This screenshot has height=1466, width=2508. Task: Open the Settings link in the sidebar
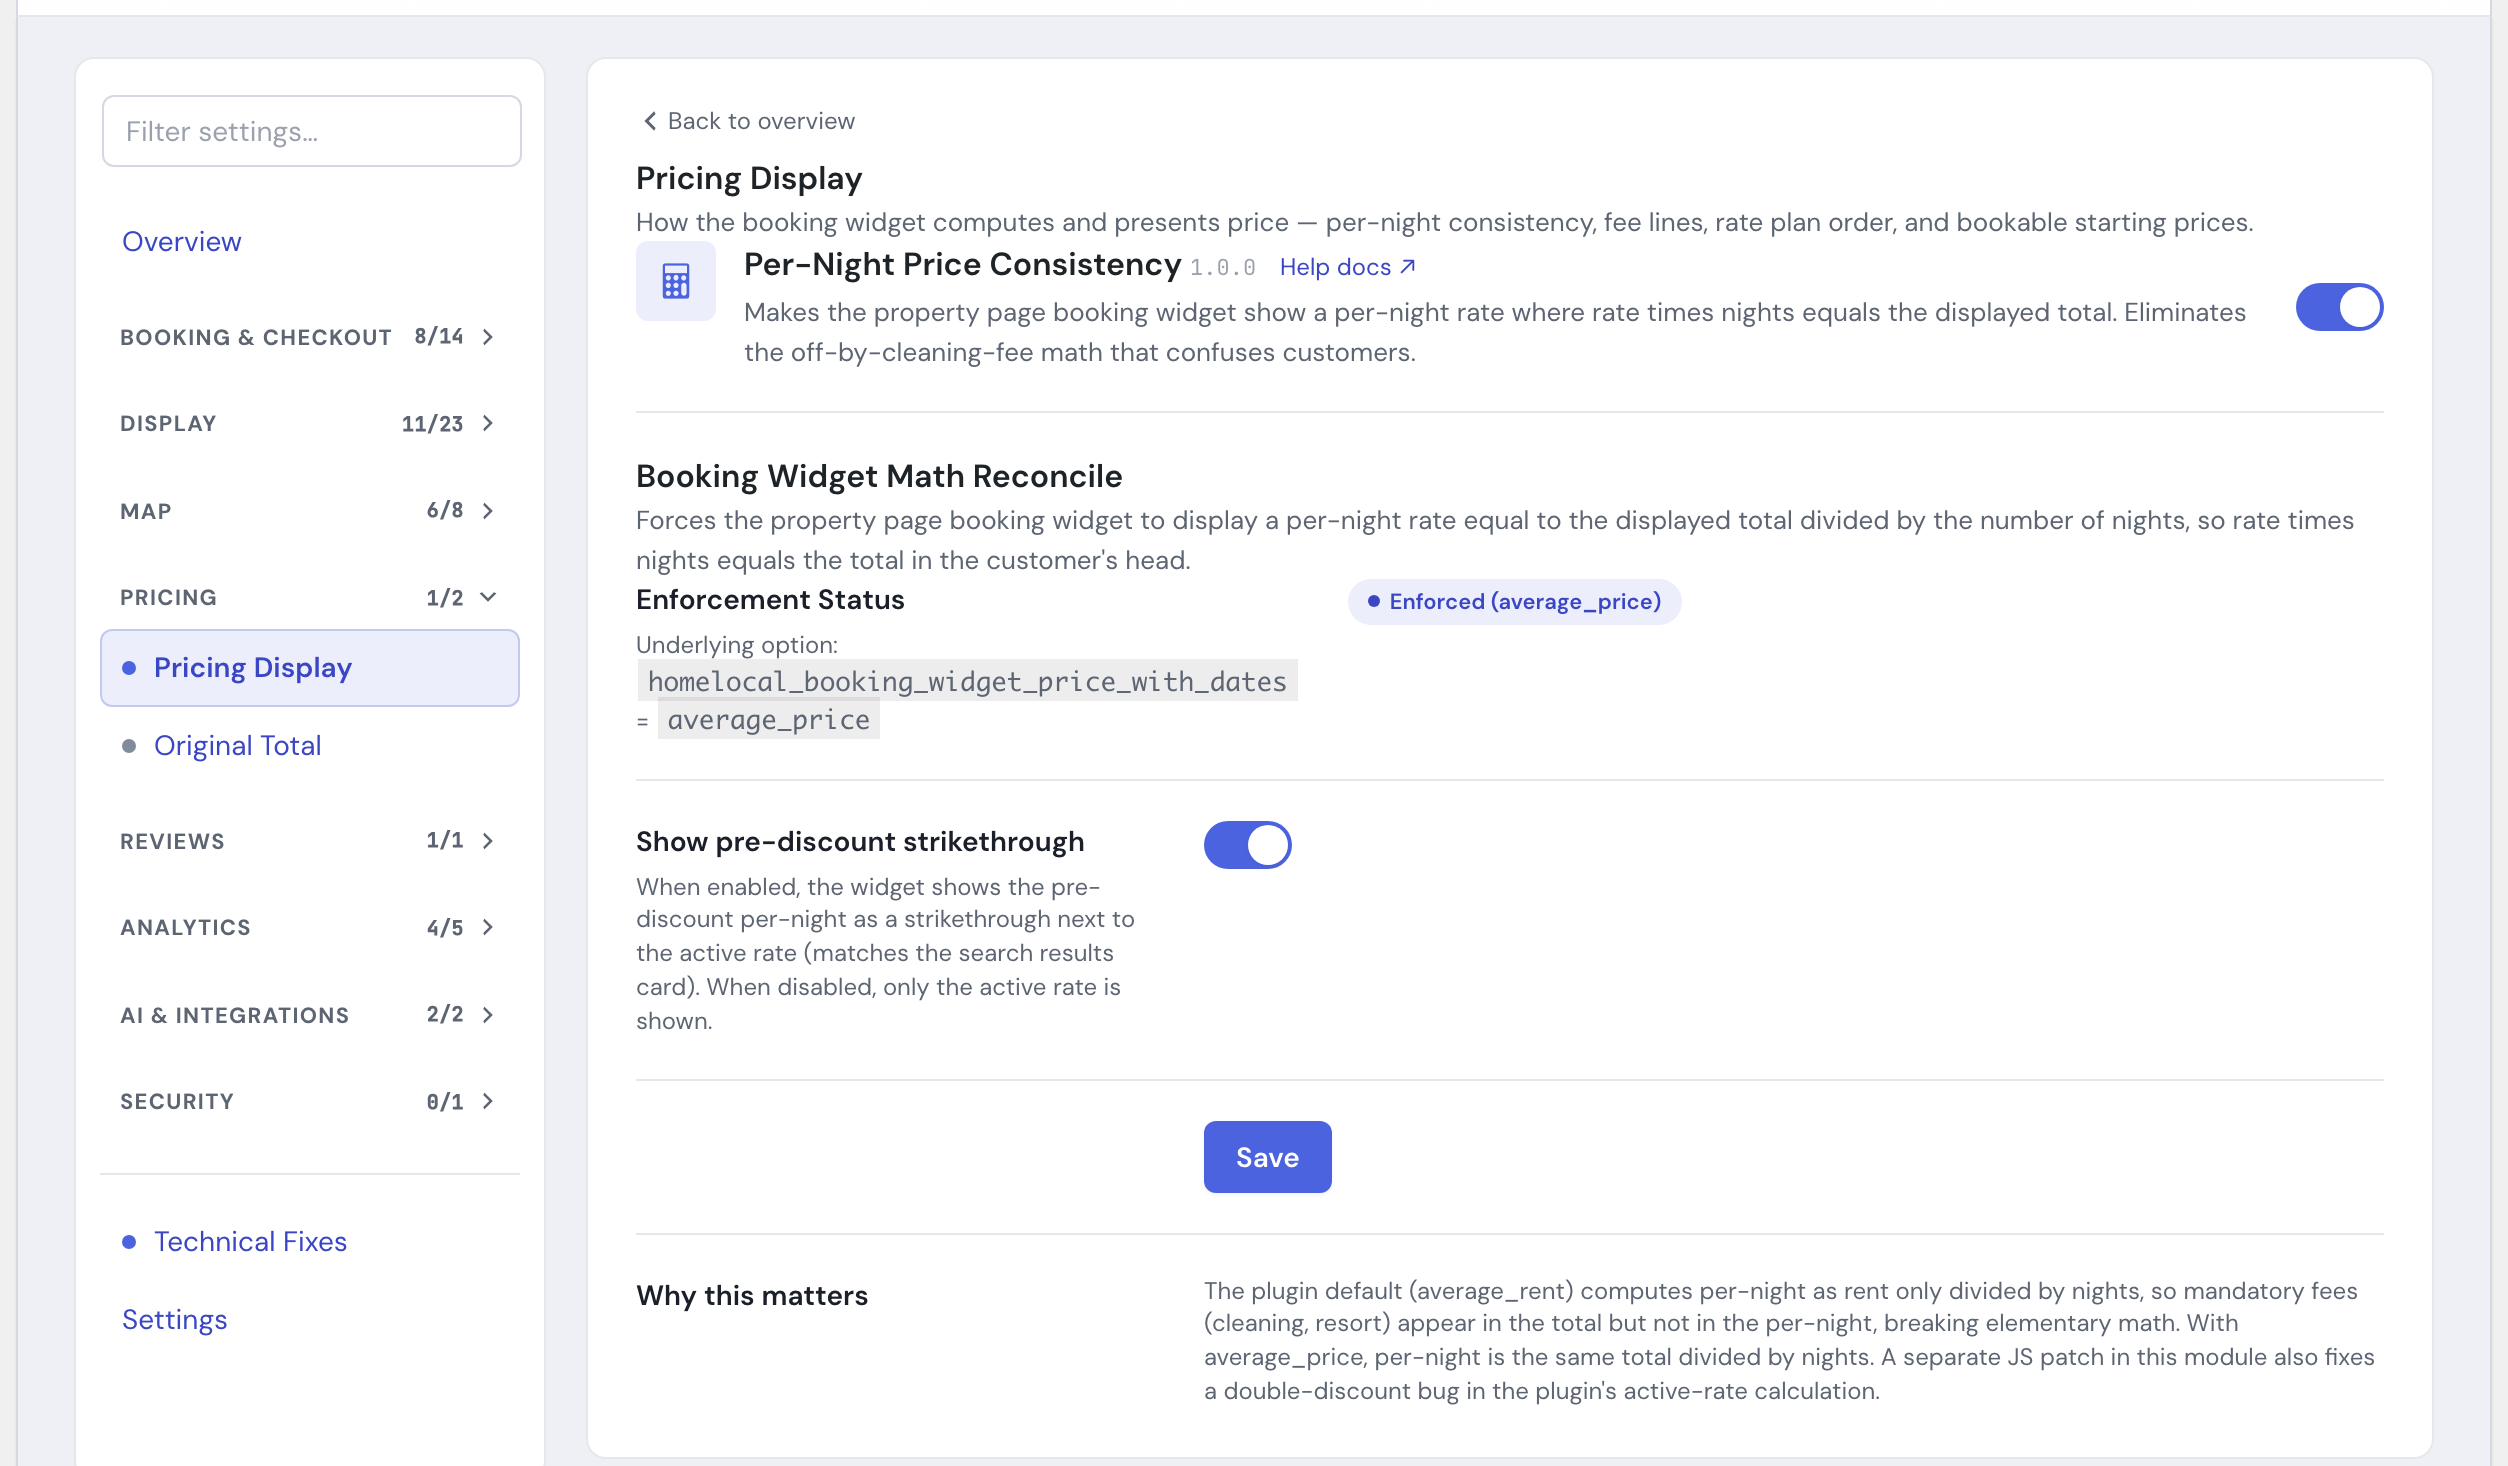coord(174,1320)
